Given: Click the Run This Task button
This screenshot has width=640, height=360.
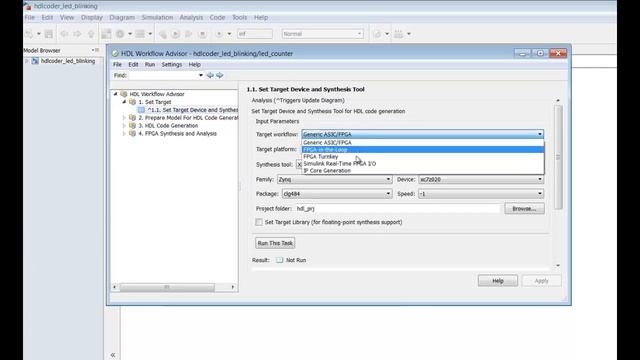Looking at the screenshot, I should point(275,243).
